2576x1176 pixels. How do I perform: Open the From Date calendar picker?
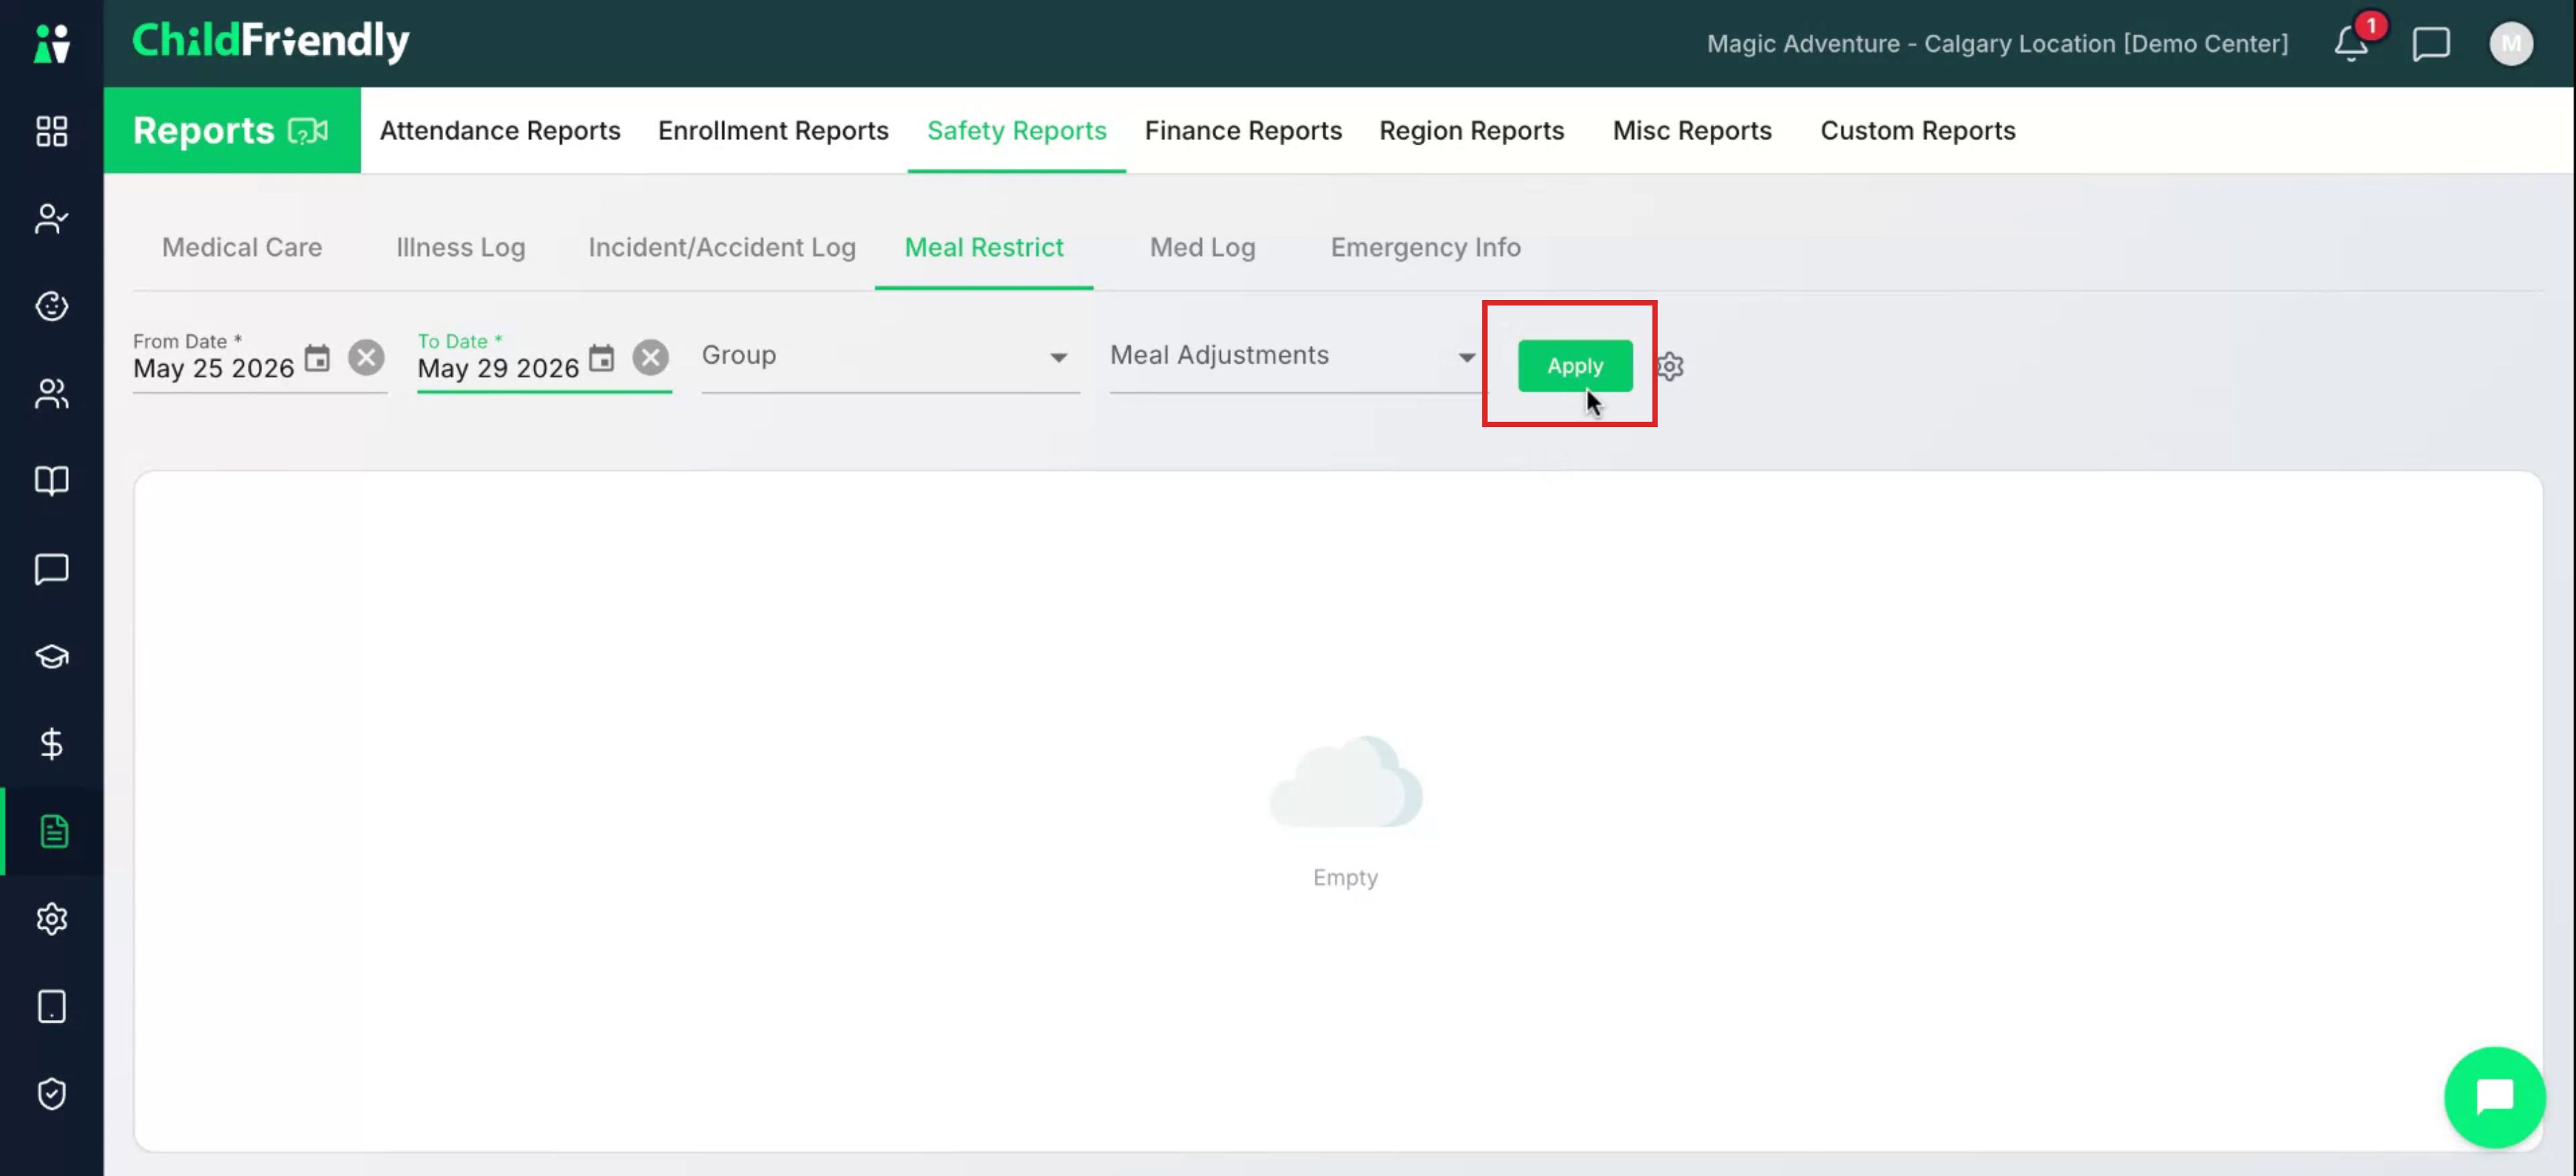click(x=317, y=359)
